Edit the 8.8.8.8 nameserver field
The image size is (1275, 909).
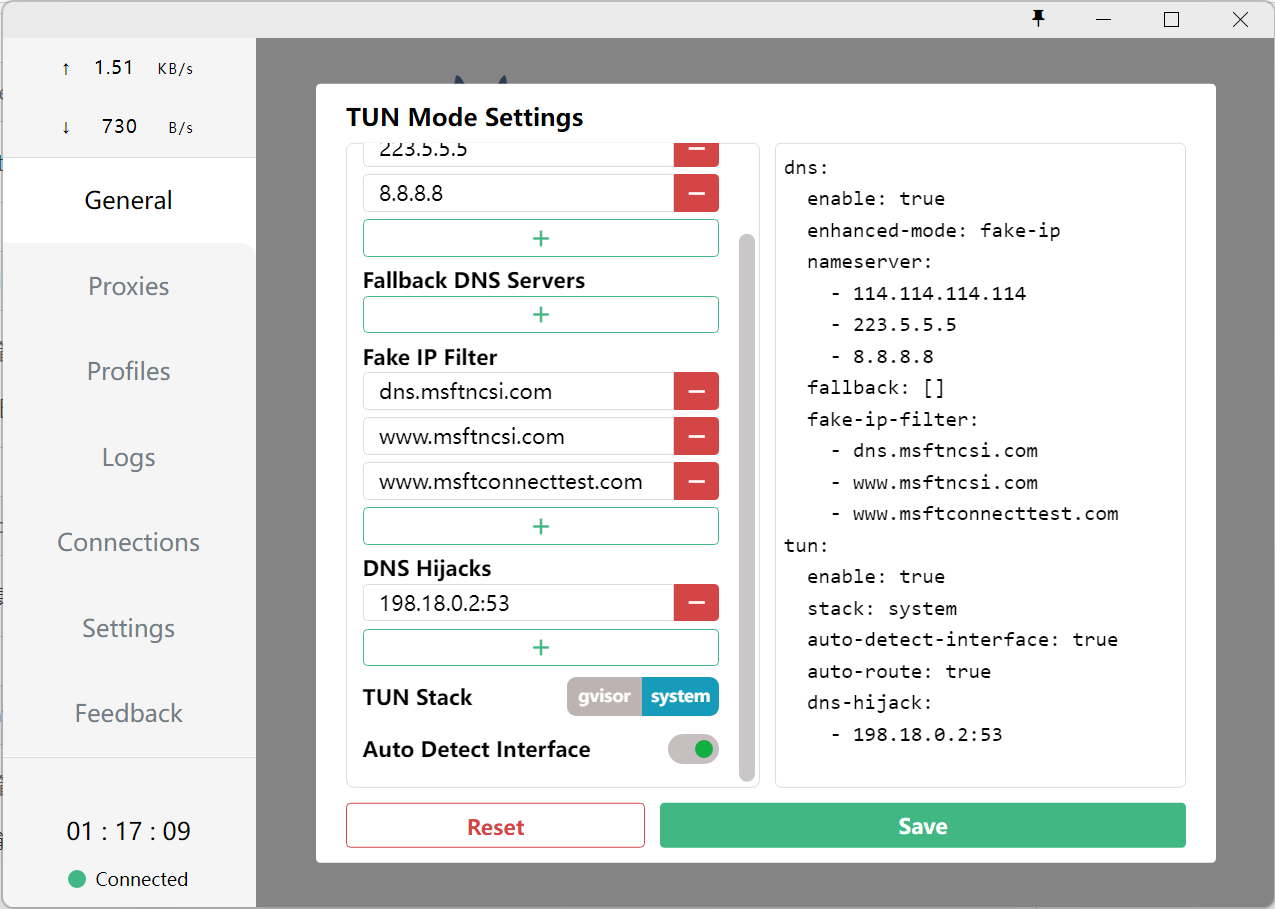(518, 193)
